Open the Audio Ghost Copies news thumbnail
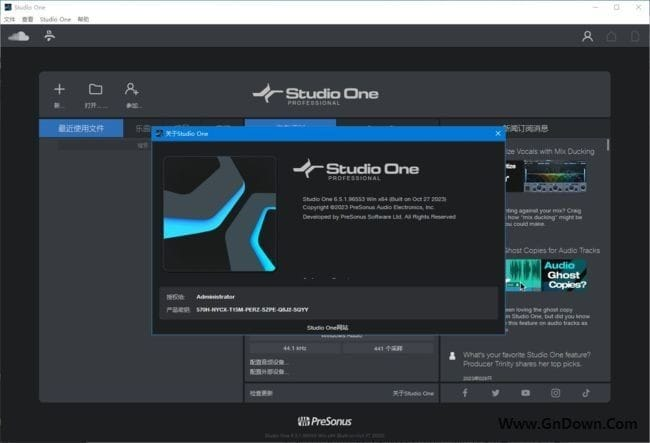 coord(537,276)
